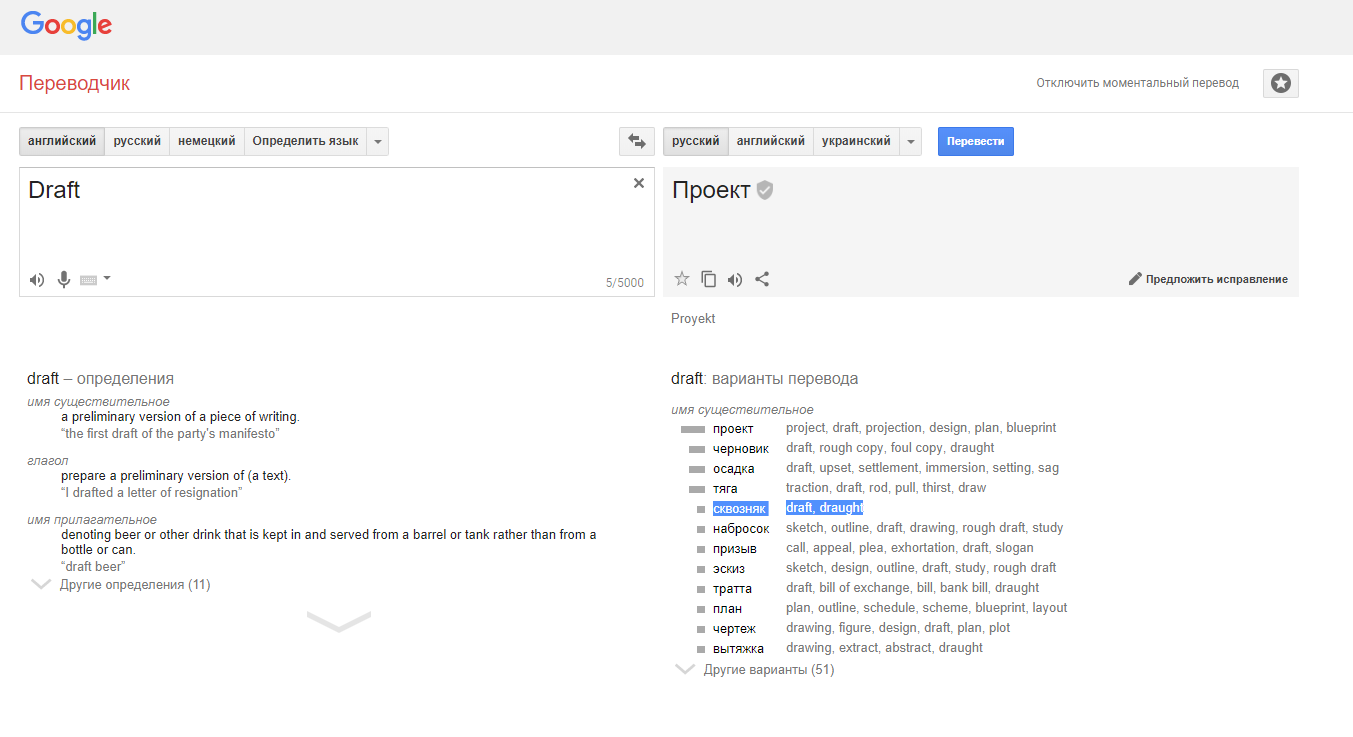Select украинский as target language

[856, 142]
